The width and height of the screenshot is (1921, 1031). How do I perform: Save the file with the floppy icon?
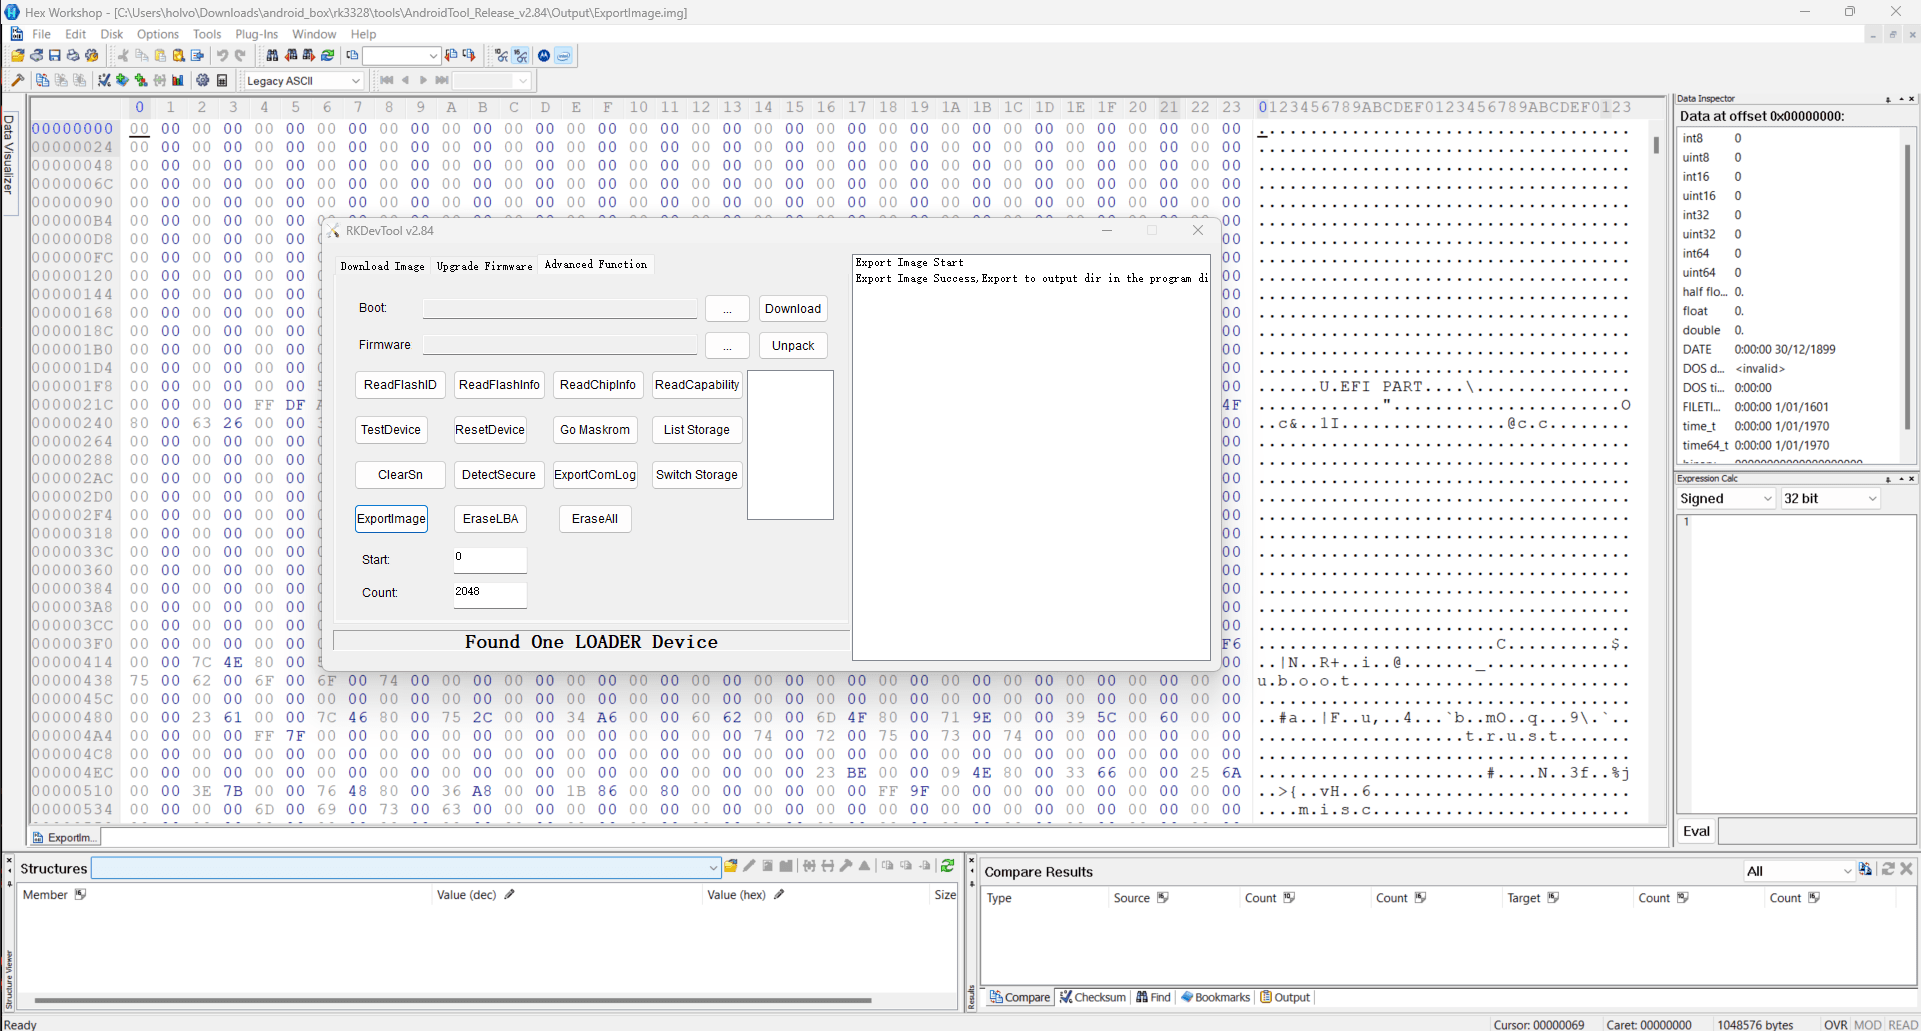click(55, 56)
